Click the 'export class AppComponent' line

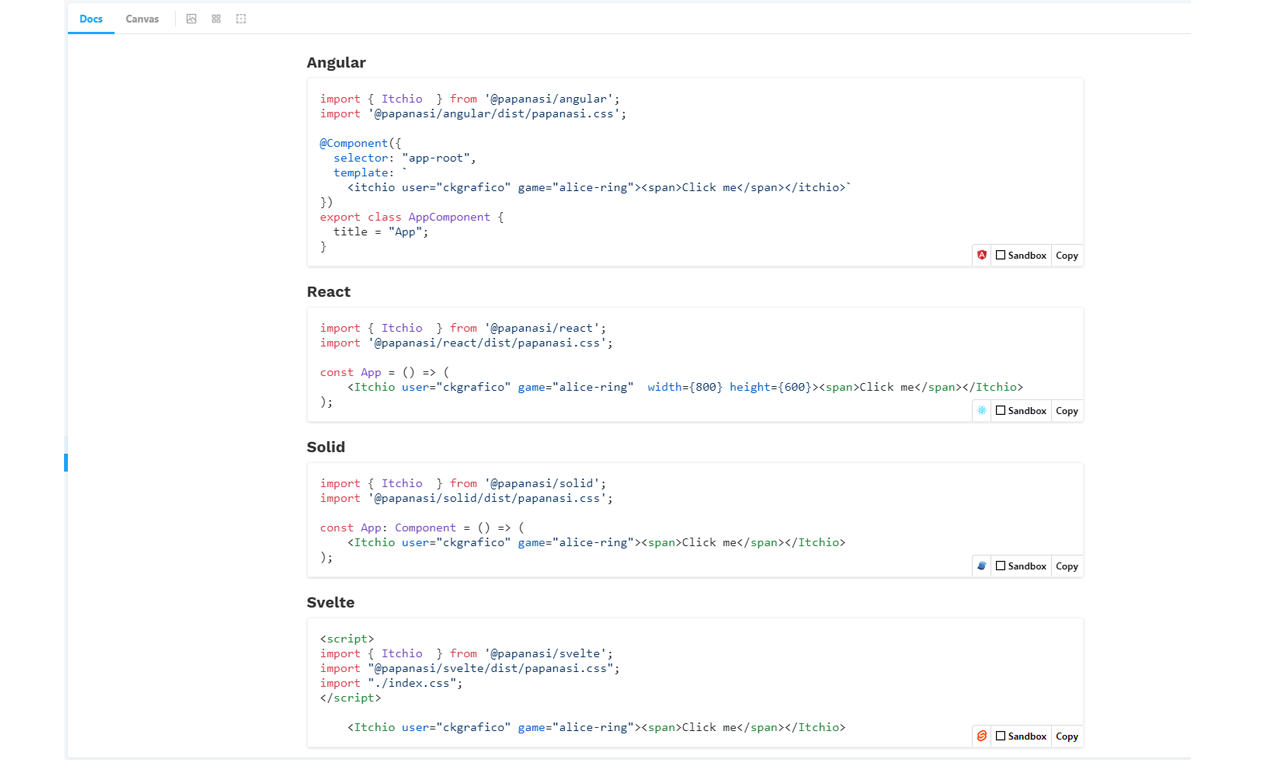pos(412,217)
